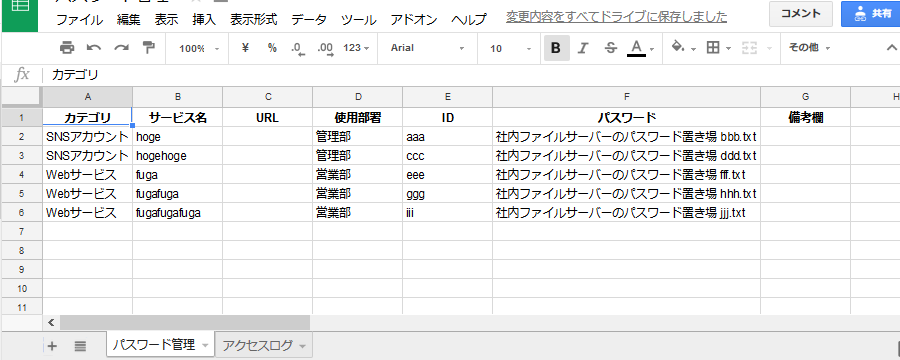Screen dimensions: 900x360
Task: Open the 123 number format dropdown
Action: click(x=356, y=48)
